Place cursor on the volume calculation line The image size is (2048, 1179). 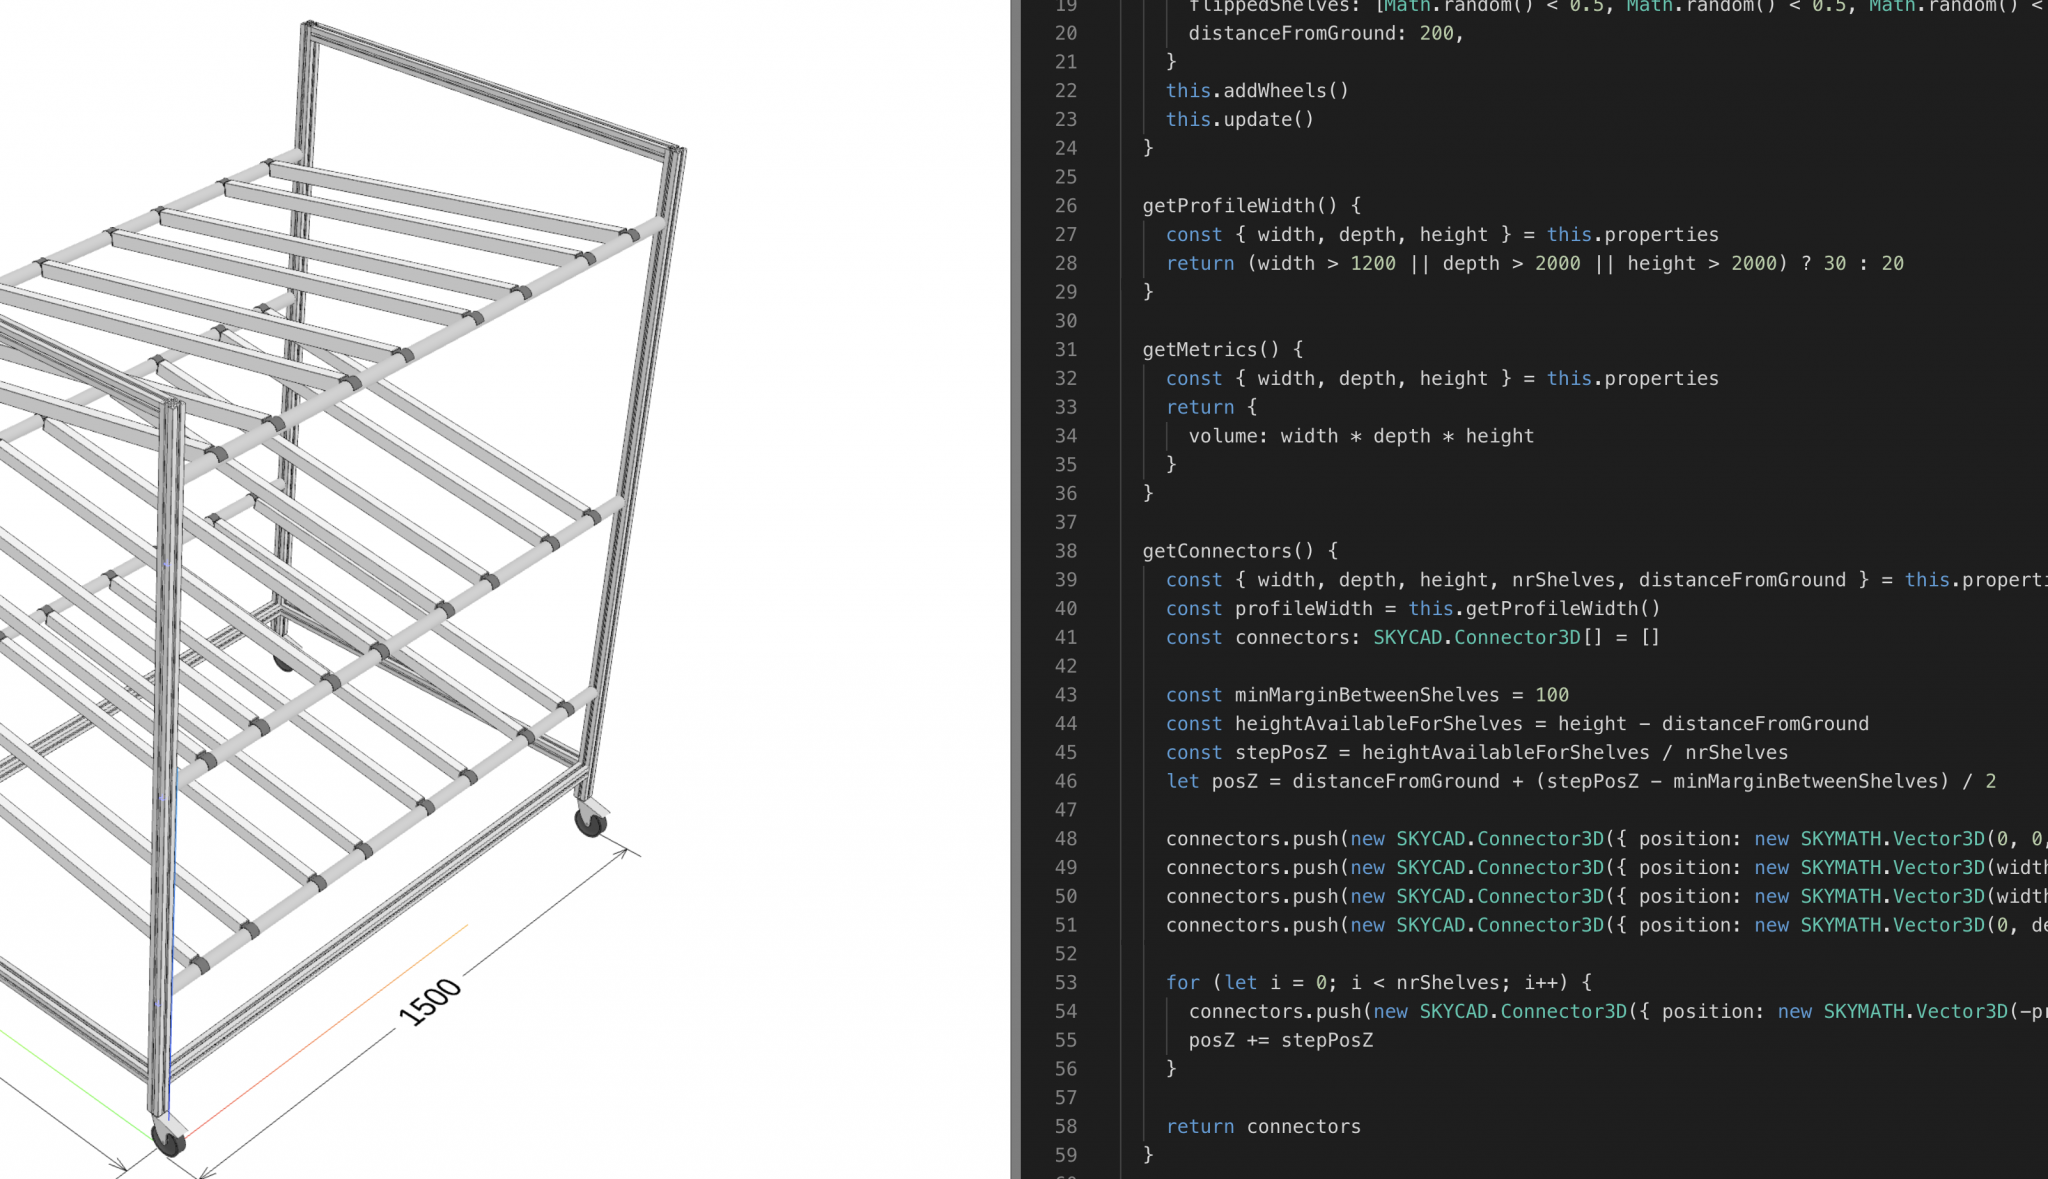[x=1360, y=436]
